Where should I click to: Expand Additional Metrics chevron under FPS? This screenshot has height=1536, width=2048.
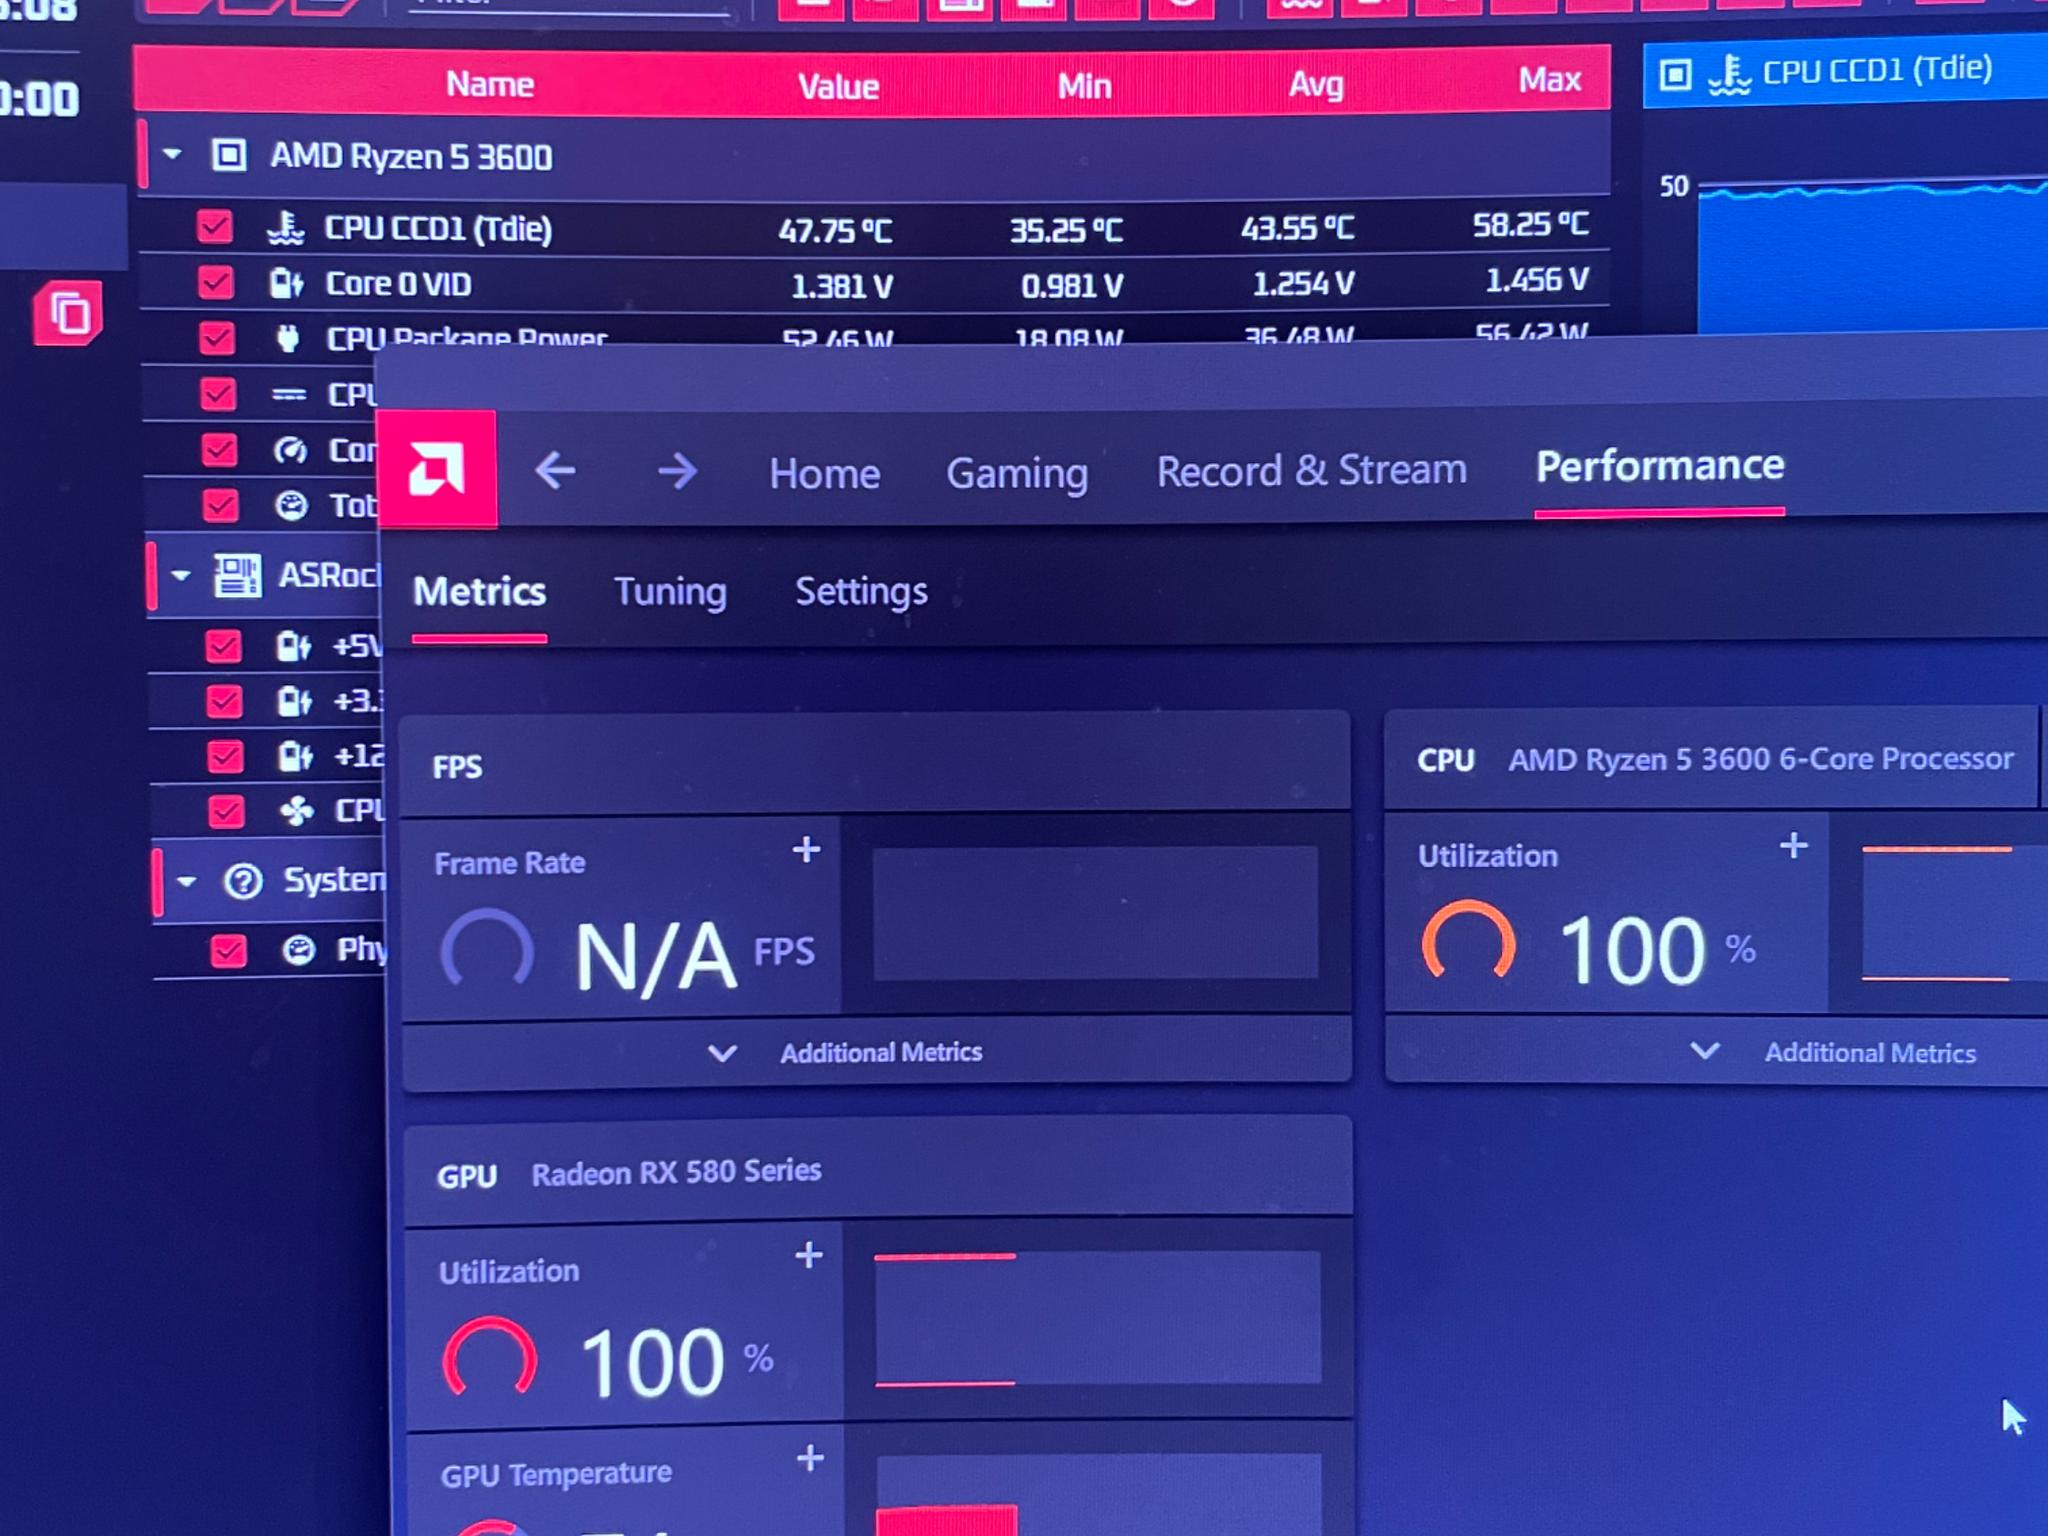pyautogui.click(x=722, y=1053)
